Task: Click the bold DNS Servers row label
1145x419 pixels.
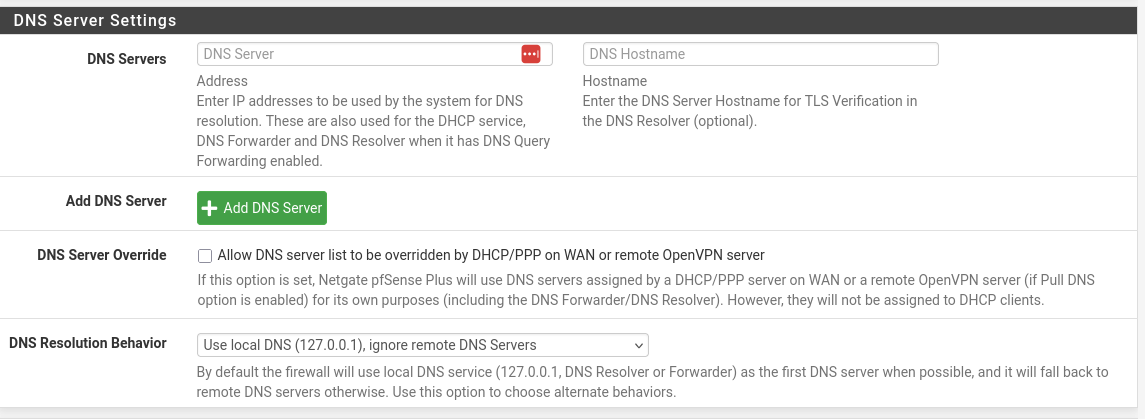Action: coord(127,59)
